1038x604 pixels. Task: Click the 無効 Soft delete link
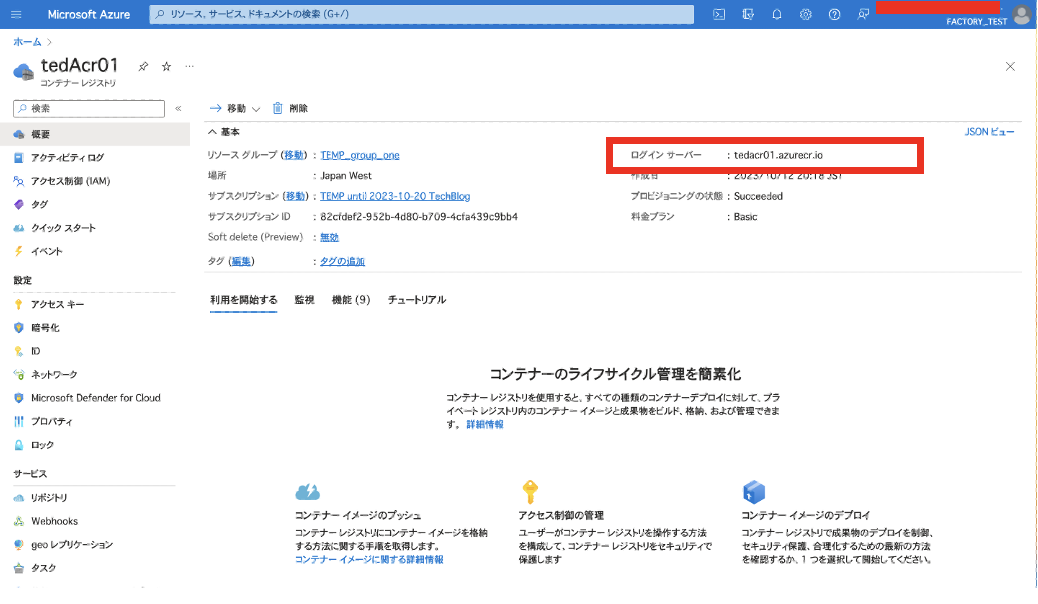click(330, 237)
